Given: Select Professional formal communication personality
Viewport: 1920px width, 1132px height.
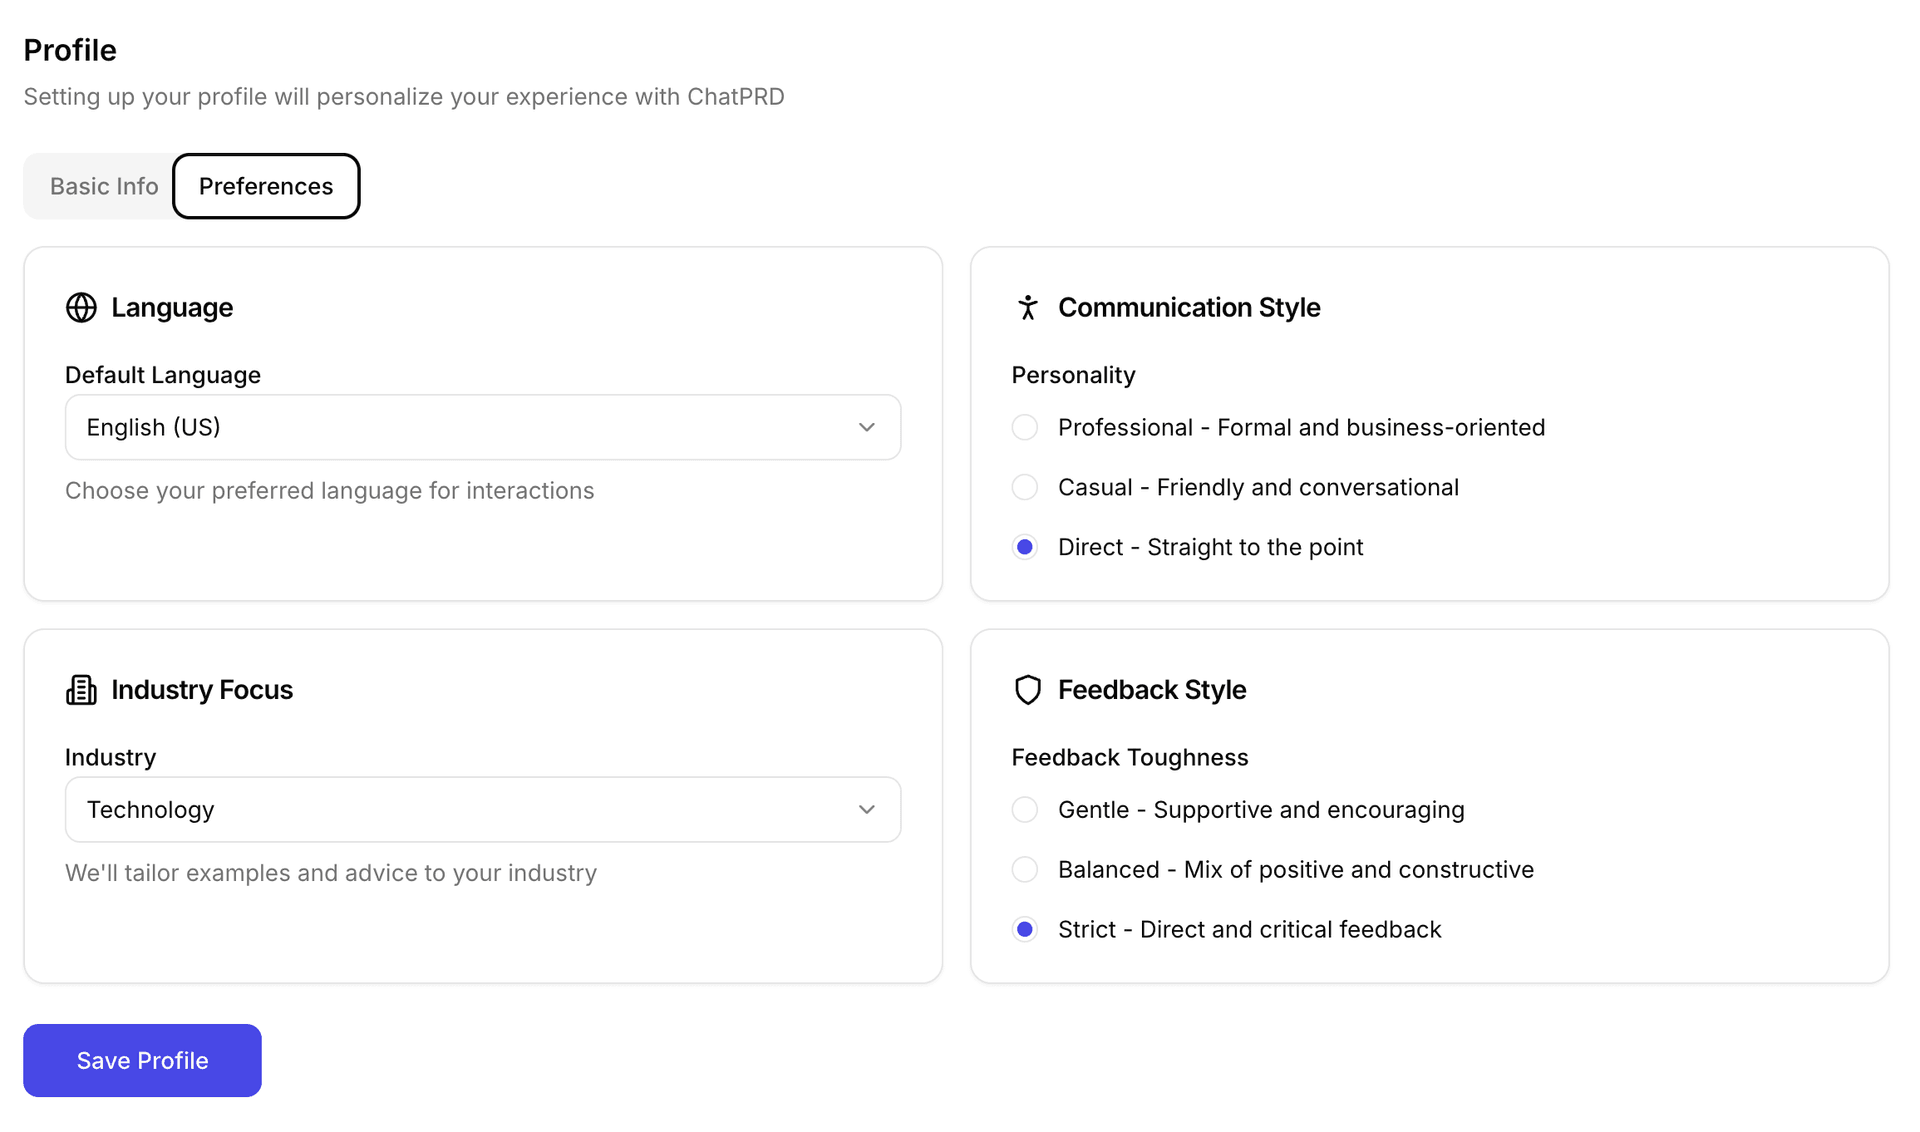Looking at the screenshot, I should (x=1024, y=427).
